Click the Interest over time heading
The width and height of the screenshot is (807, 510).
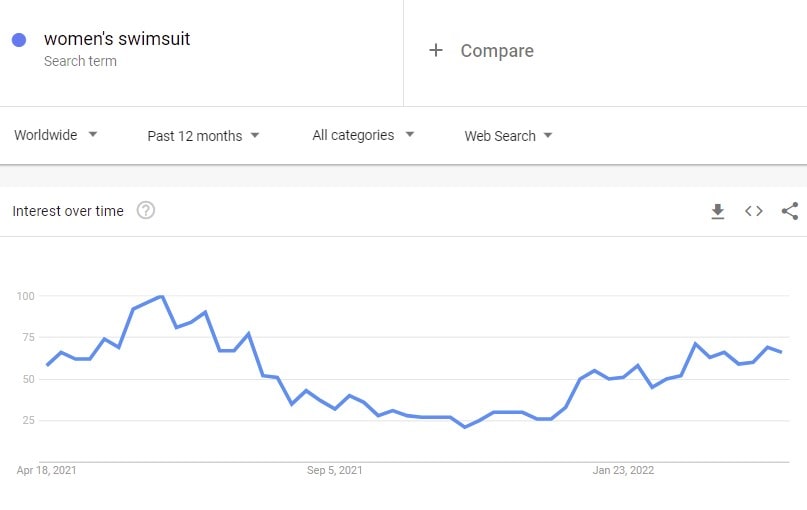(x=68, y=211)
